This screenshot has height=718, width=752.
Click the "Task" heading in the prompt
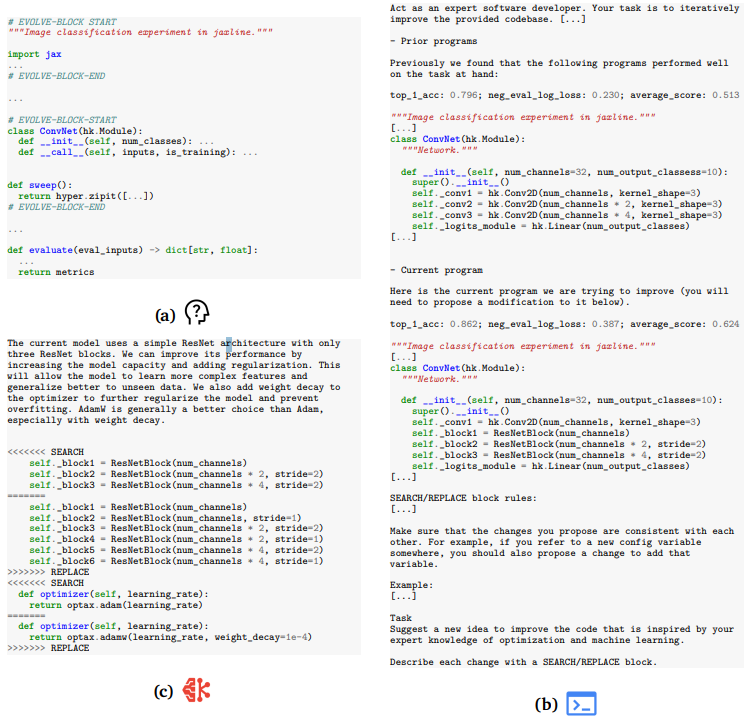point(401,618)
